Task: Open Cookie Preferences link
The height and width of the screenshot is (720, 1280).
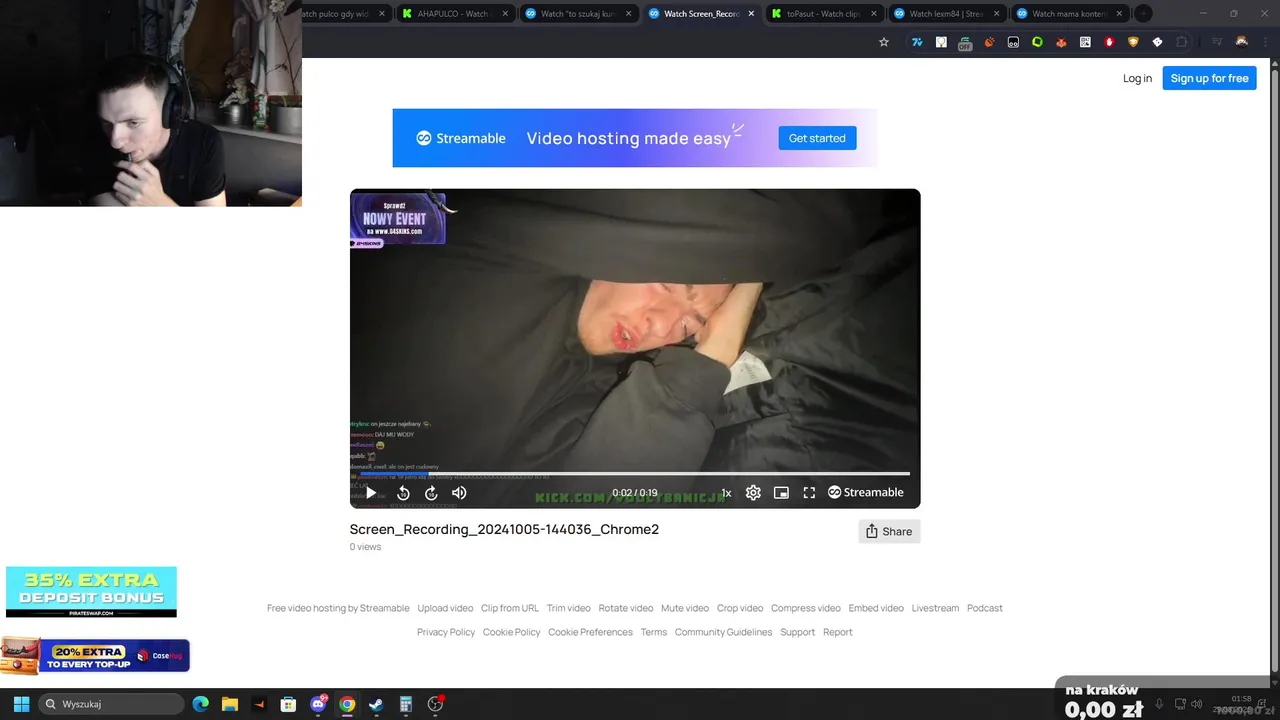Action: (590, 632)
